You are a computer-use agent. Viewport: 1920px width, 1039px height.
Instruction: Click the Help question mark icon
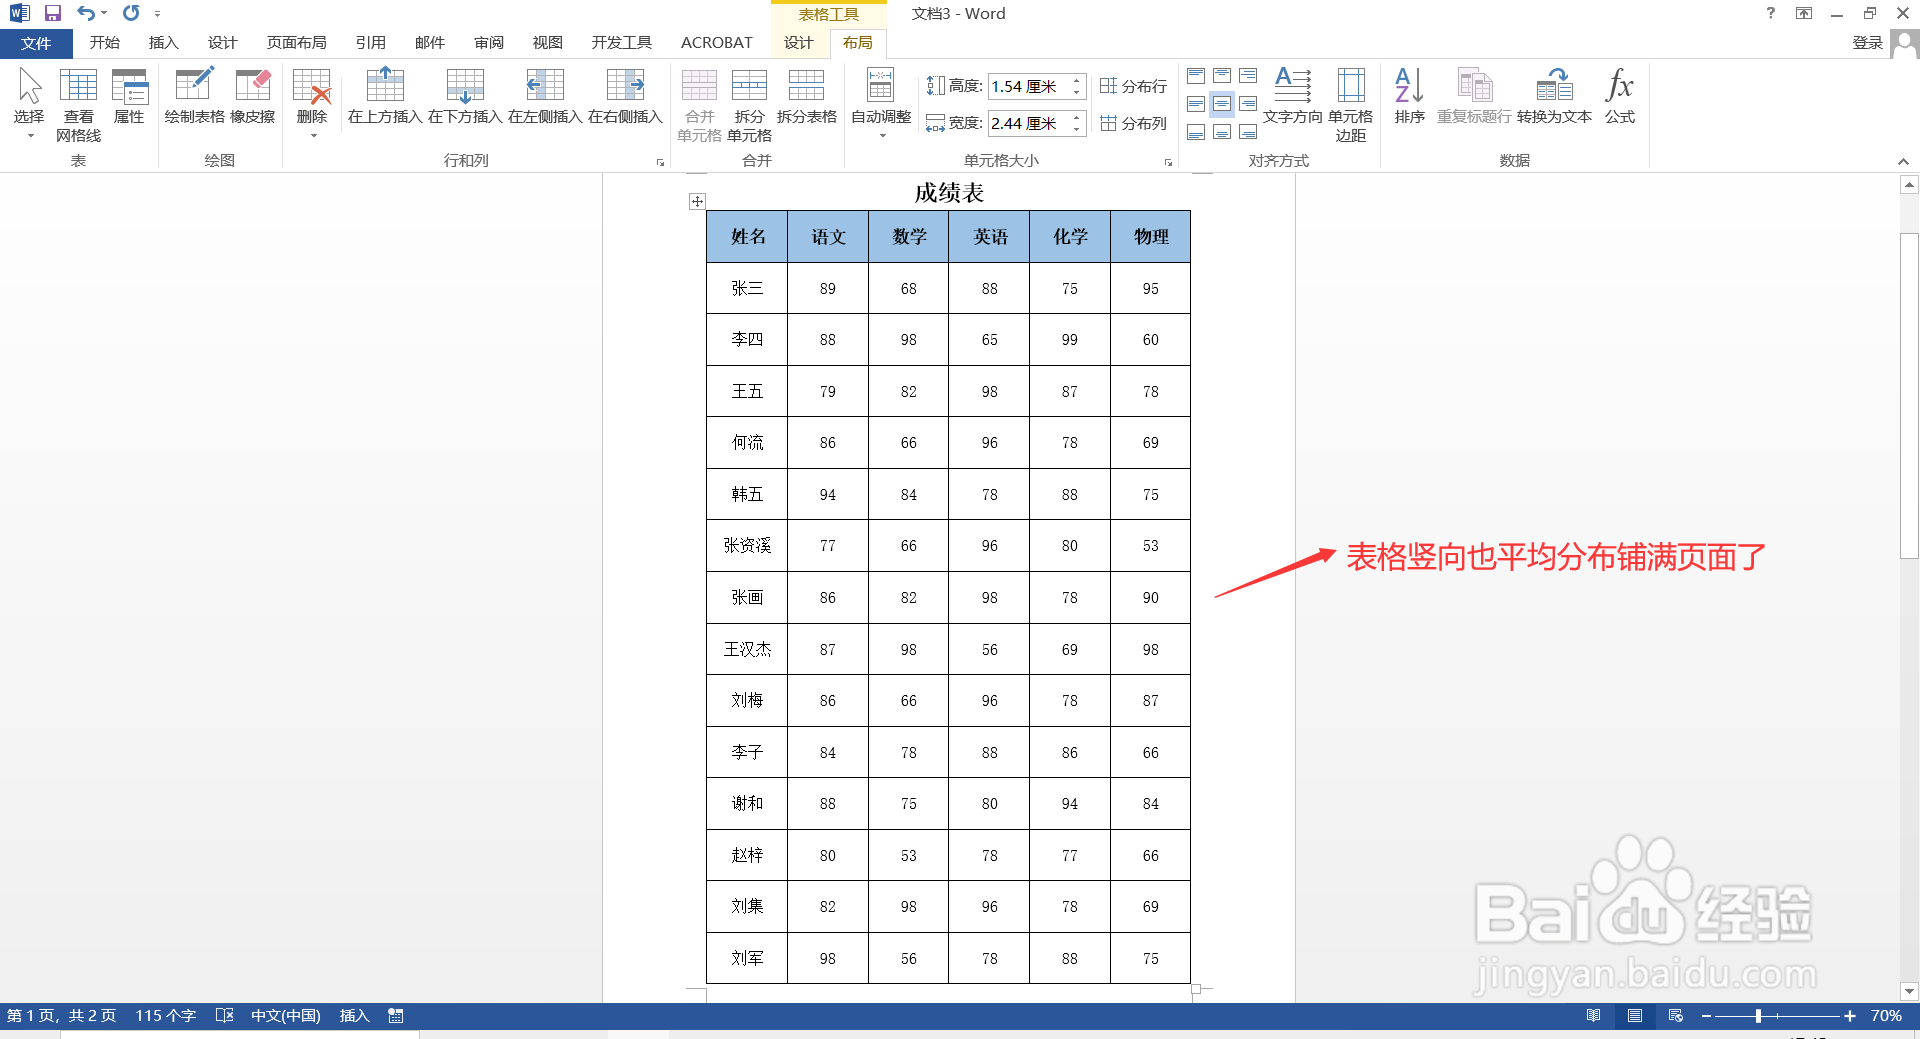(x=1771, y=13)
